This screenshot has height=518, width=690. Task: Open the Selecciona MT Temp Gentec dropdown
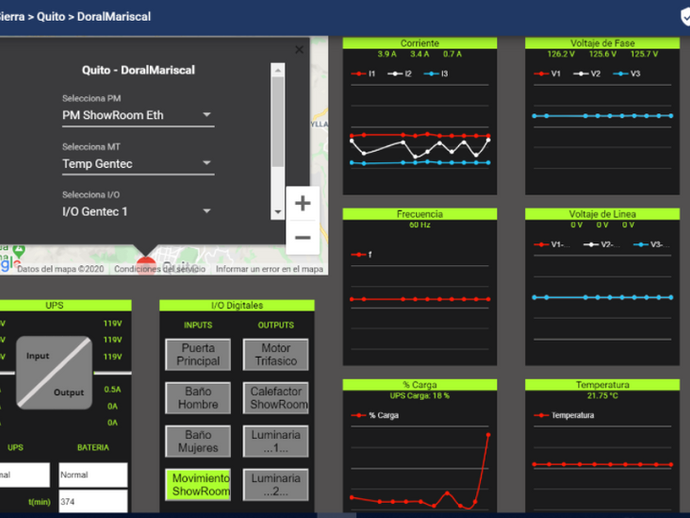tap(138, 164)
